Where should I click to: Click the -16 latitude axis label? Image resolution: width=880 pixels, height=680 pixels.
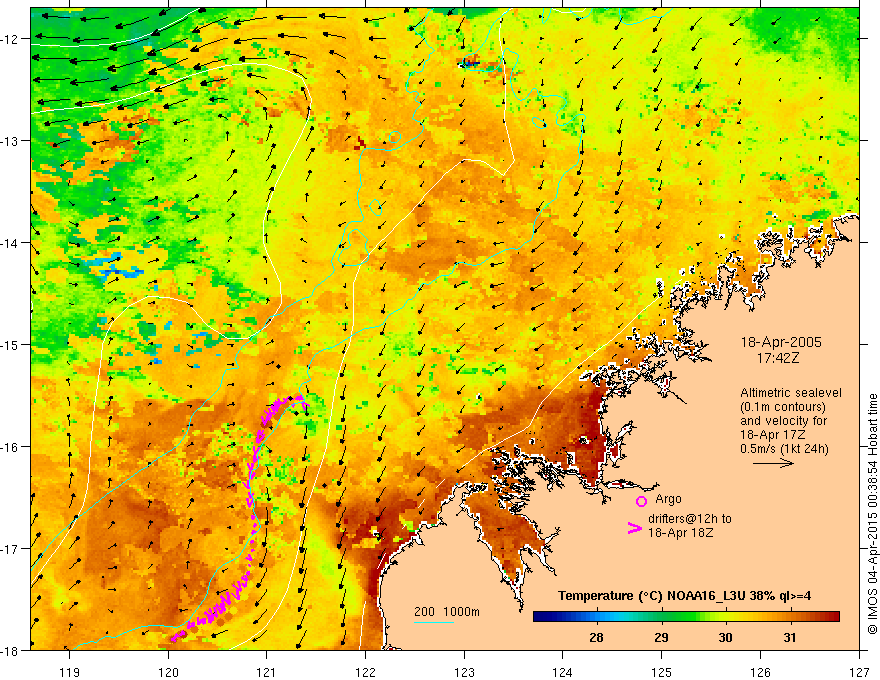[x=11, y=447]
